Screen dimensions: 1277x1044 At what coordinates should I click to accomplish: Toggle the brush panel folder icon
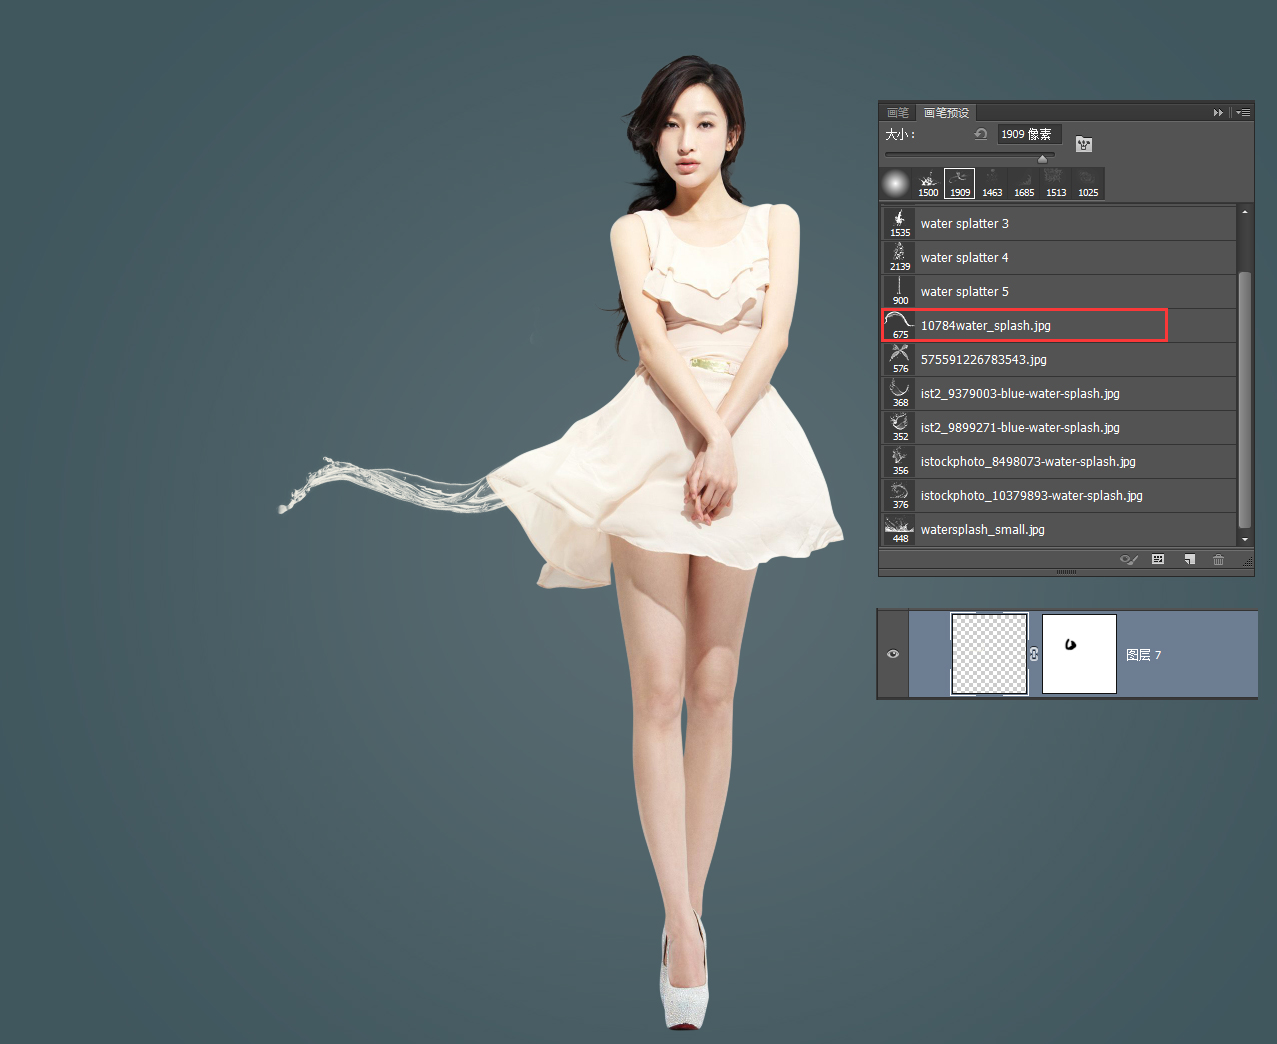[1083, 144]
